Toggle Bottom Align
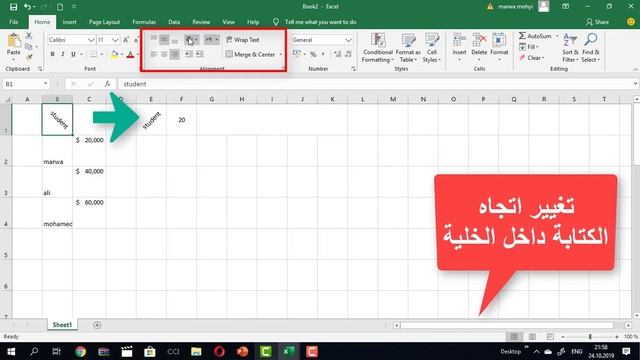The image size is (640, 360). pos(174,40)
